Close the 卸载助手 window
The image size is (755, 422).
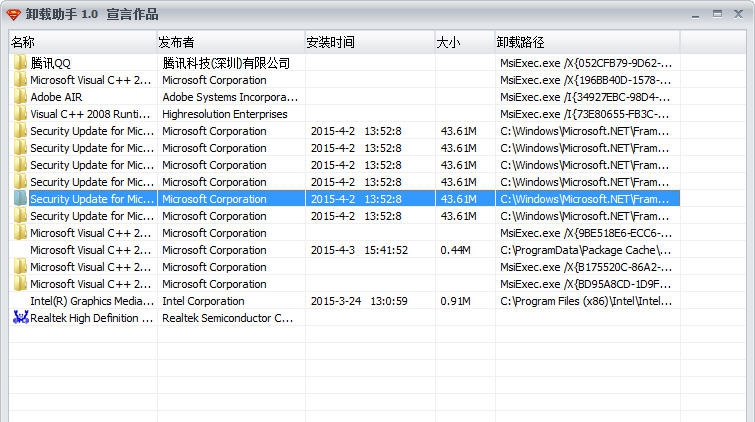click(738, 14)
